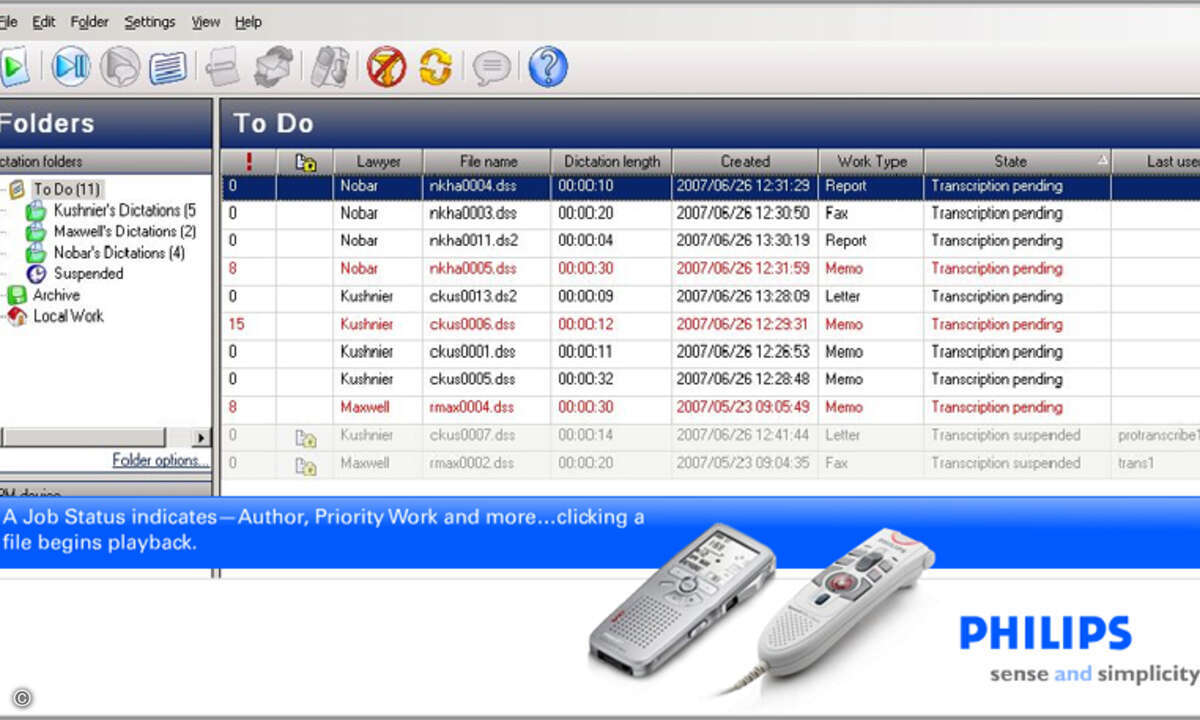Screen dimensions: 1200x720
Task: Open the View menu
Action: (x=206, y=21)
